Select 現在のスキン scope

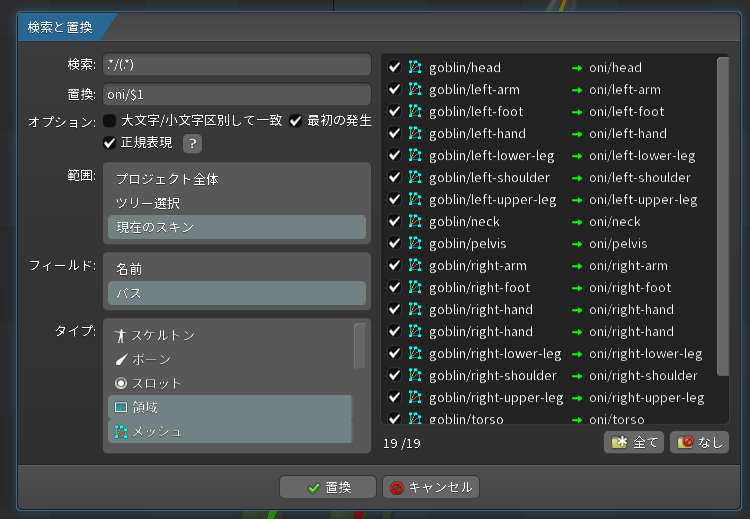point(237,227)
